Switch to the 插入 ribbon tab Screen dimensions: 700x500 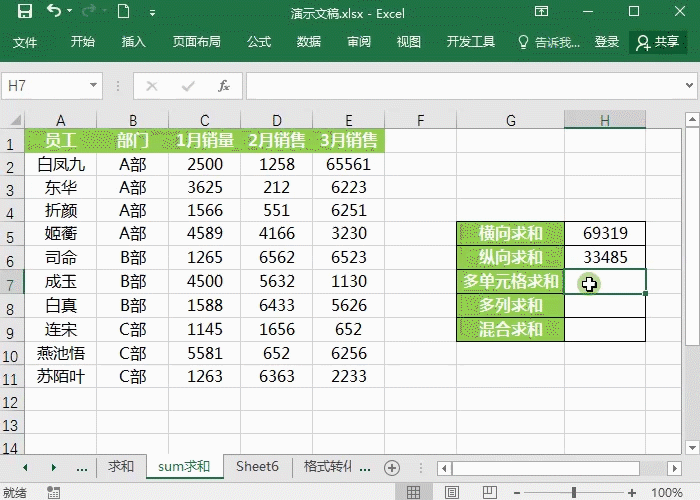coord(133,42)
